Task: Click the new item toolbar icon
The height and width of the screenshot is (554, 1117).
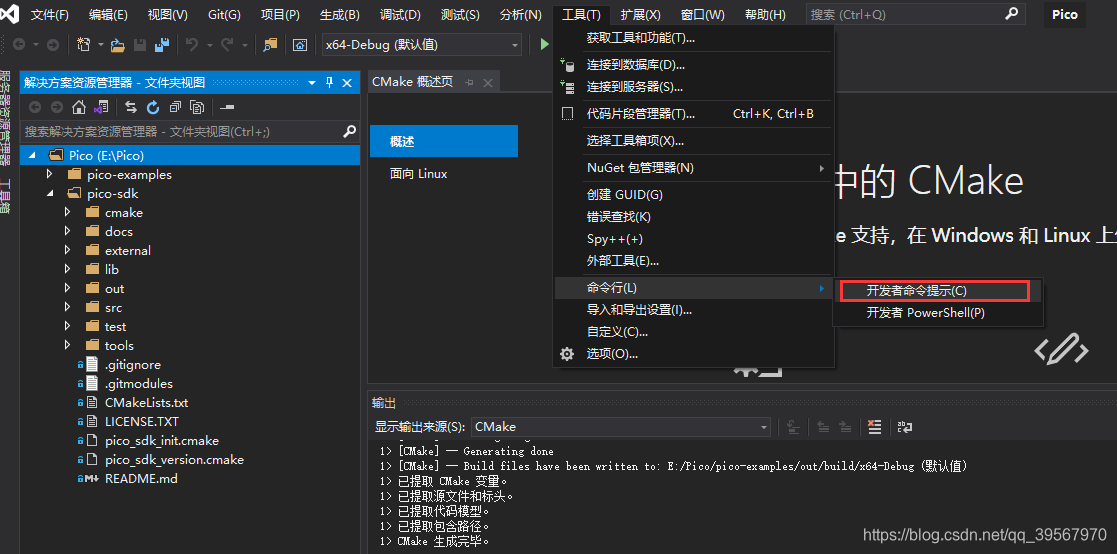Action: tap(84, 45)
